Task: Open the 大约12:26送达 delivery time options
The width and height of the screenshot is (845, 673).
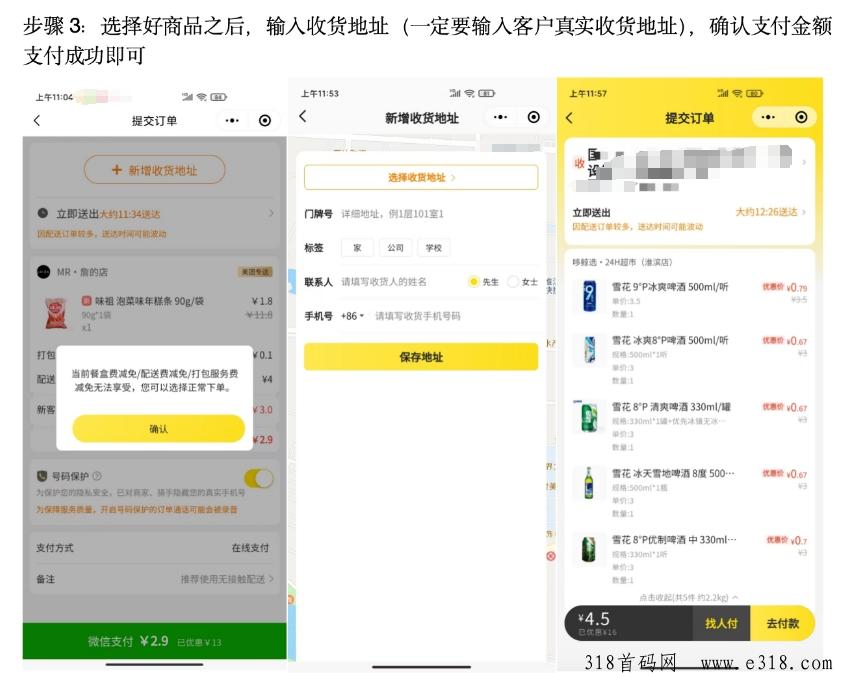Action: pyautogui.click(x=771, y=212)
